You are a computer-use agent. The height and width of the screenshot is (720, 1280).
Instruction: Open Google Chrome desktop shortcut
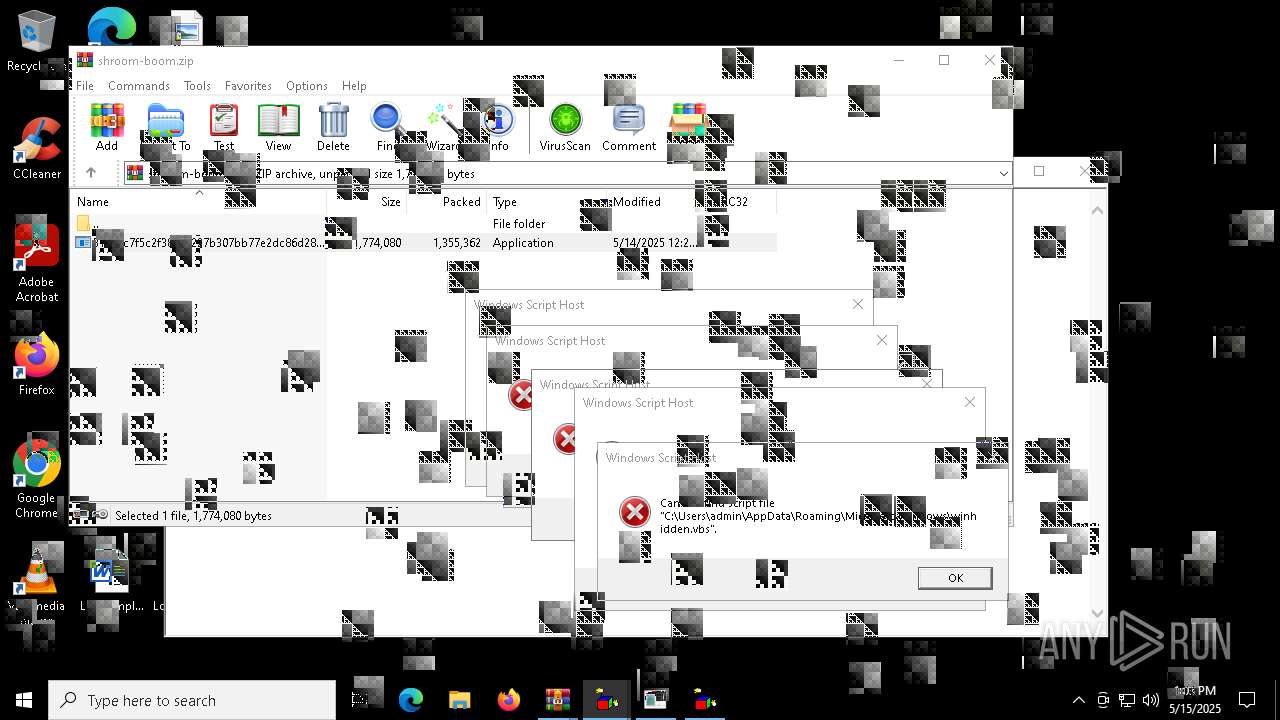point(37,478)
